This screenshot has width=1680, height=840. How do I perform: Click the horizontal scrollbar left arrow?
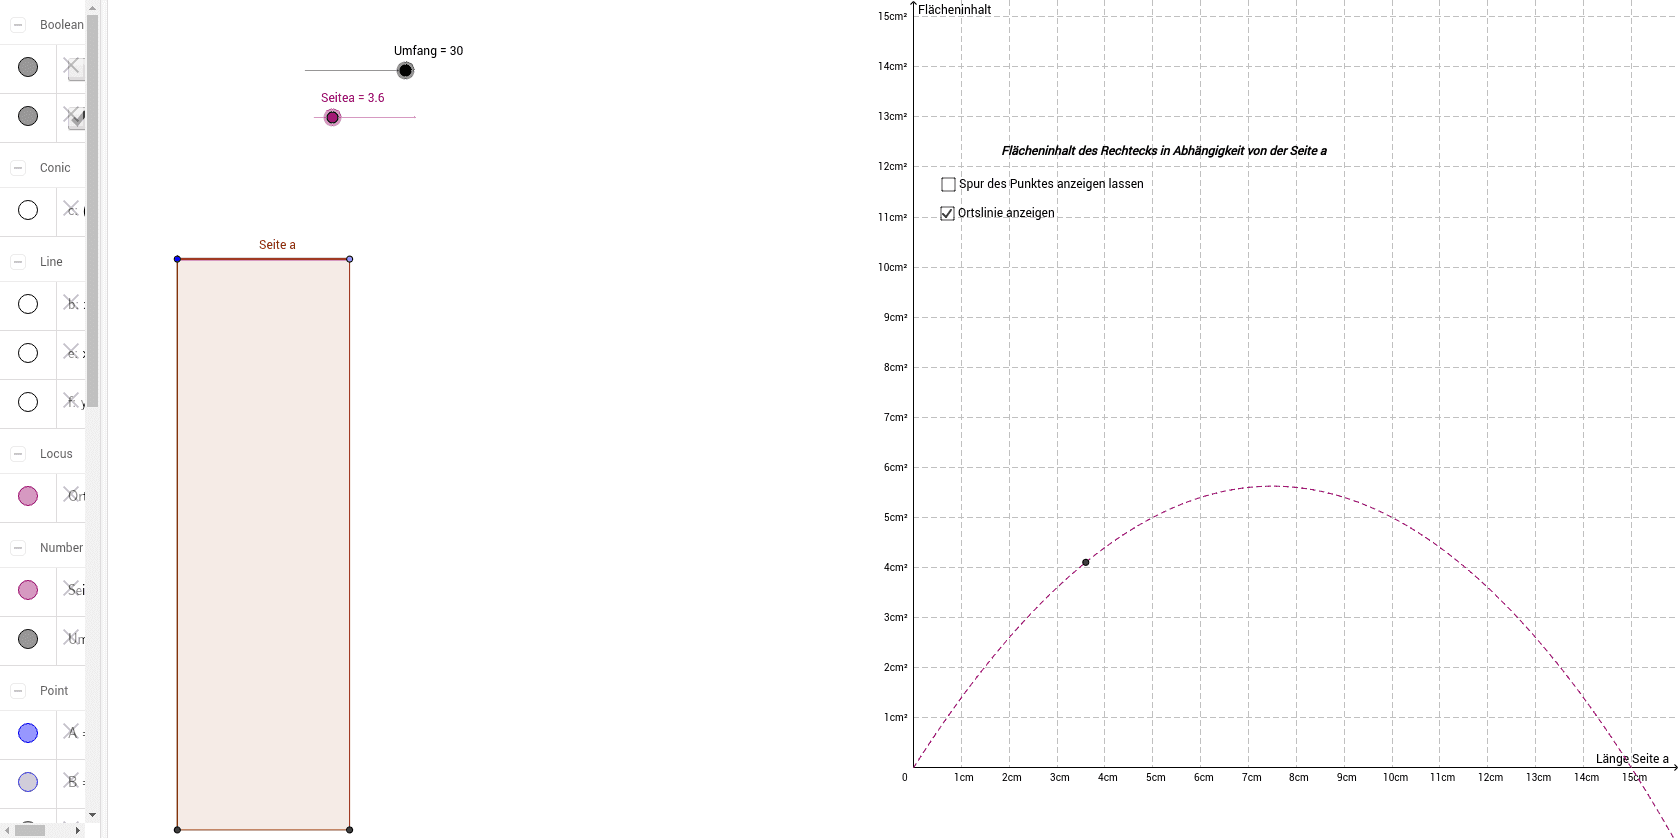7,830
